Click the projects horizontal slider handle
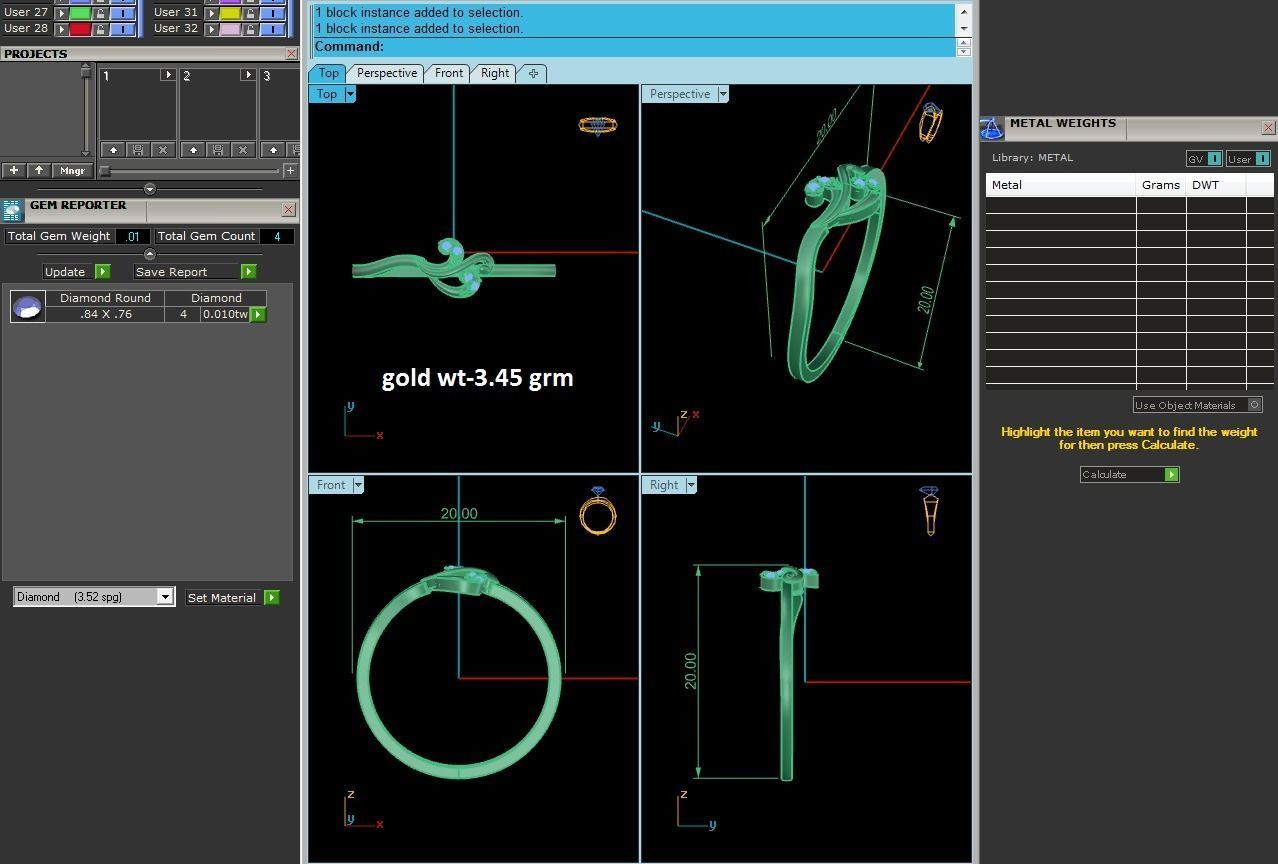The width and height of the screenshot is (1278, 864). coord(104,171)
